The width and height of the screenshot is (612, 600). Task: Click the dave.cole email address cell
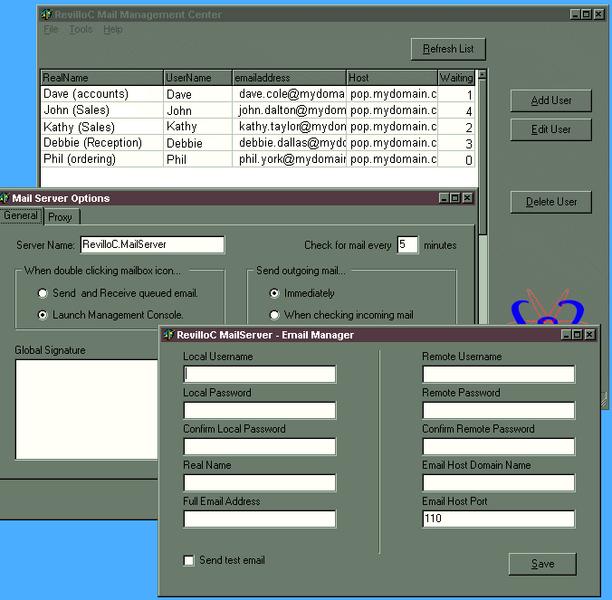289,94
